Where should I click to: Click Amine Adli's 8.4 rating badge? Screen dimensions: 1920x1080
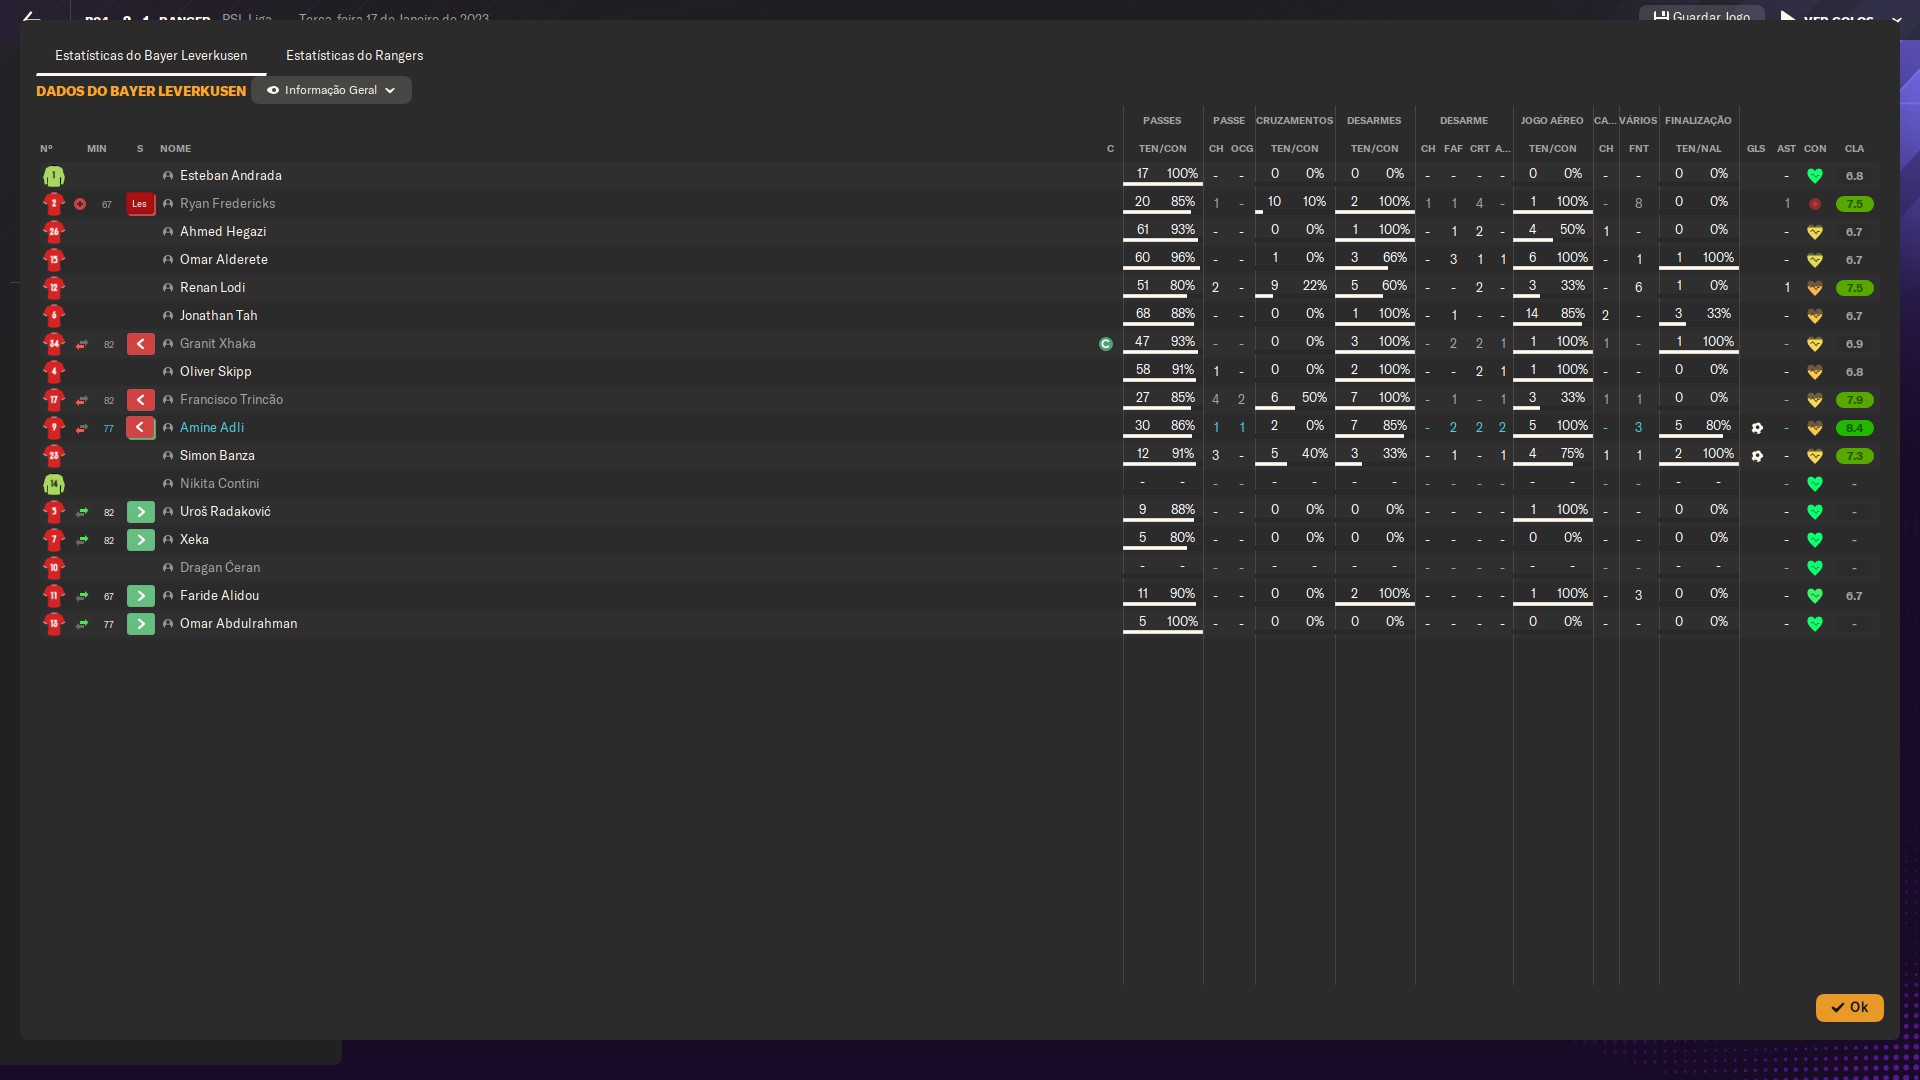1854,428
